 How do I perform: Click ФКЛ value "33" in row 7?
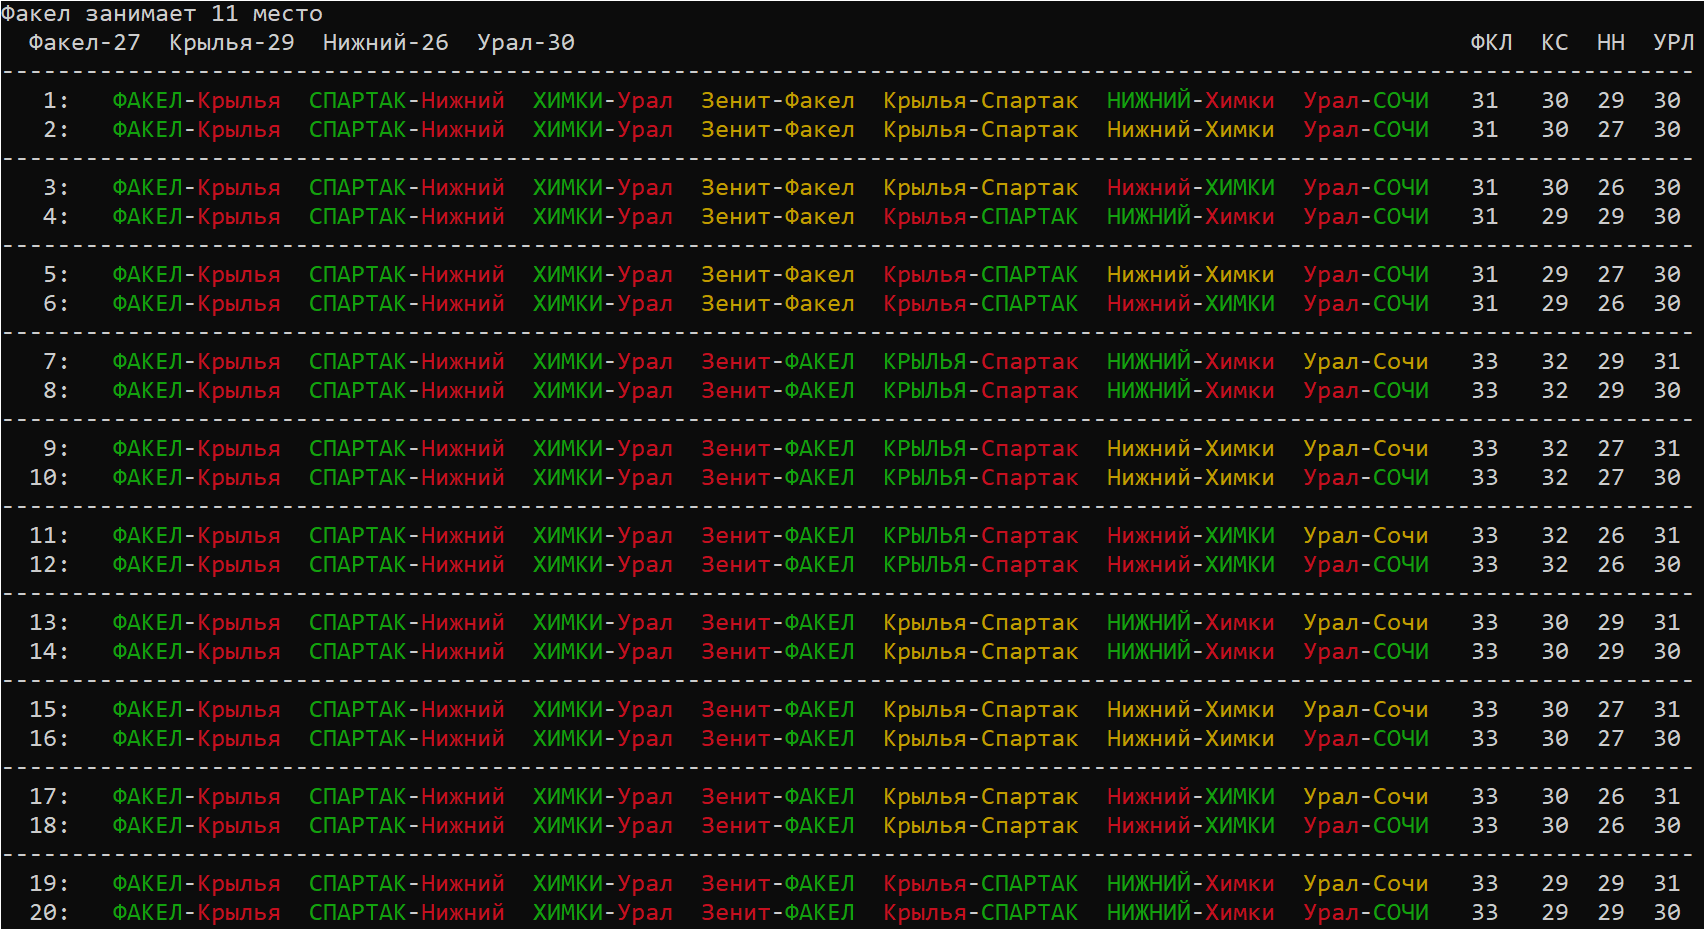click(x=1485, y=362)
